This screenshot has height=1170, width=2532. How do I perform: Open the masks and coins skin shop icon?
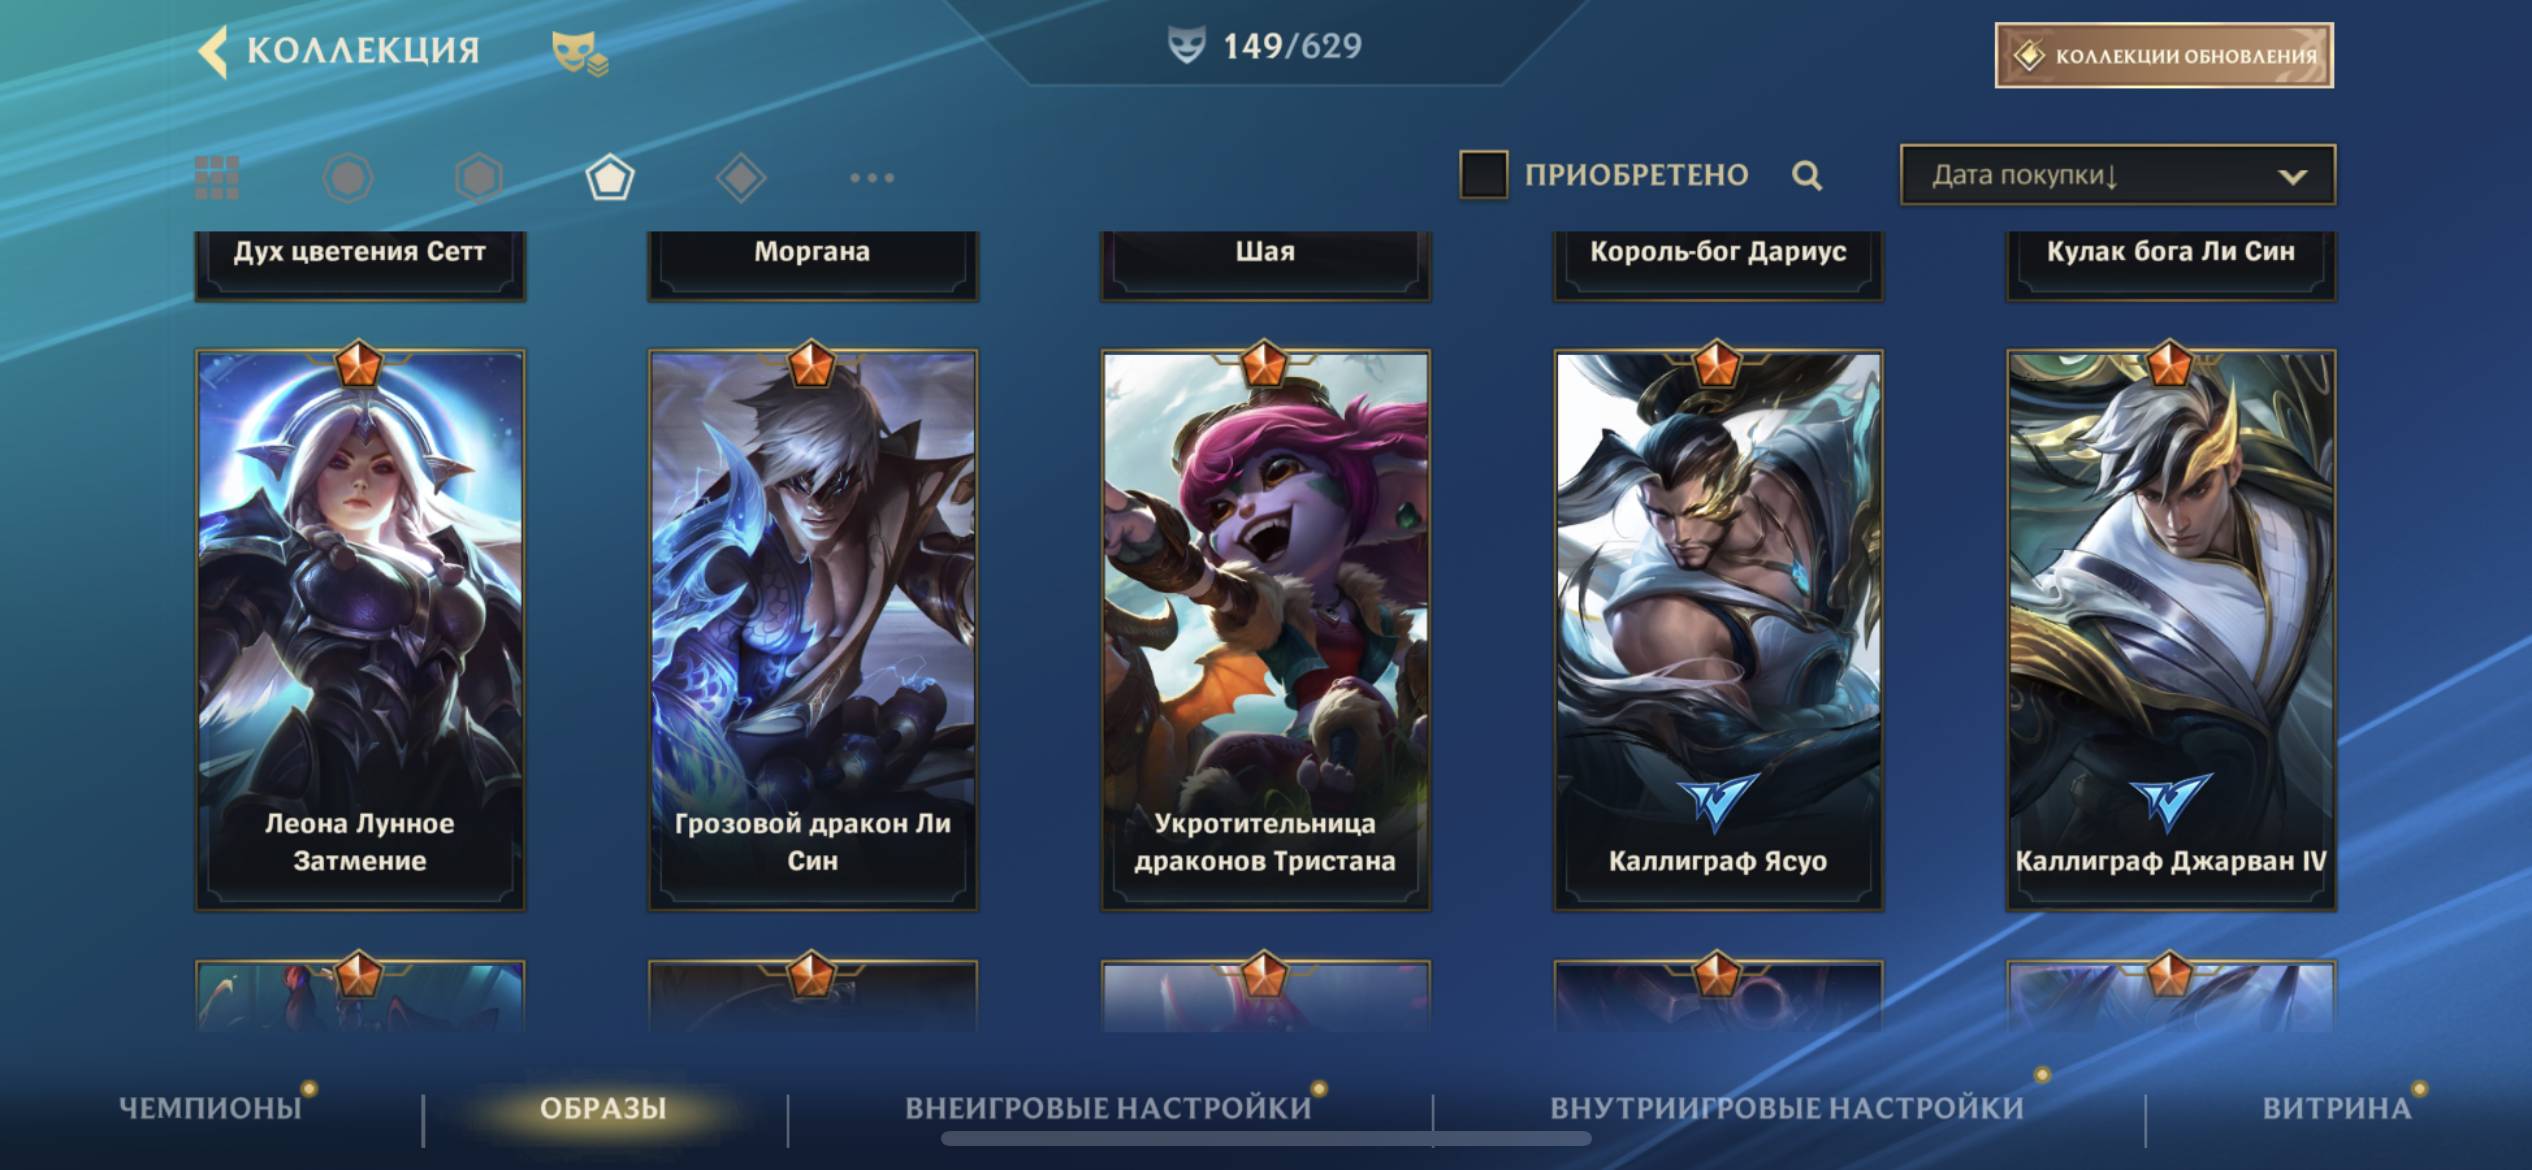[x=580, y=53]
